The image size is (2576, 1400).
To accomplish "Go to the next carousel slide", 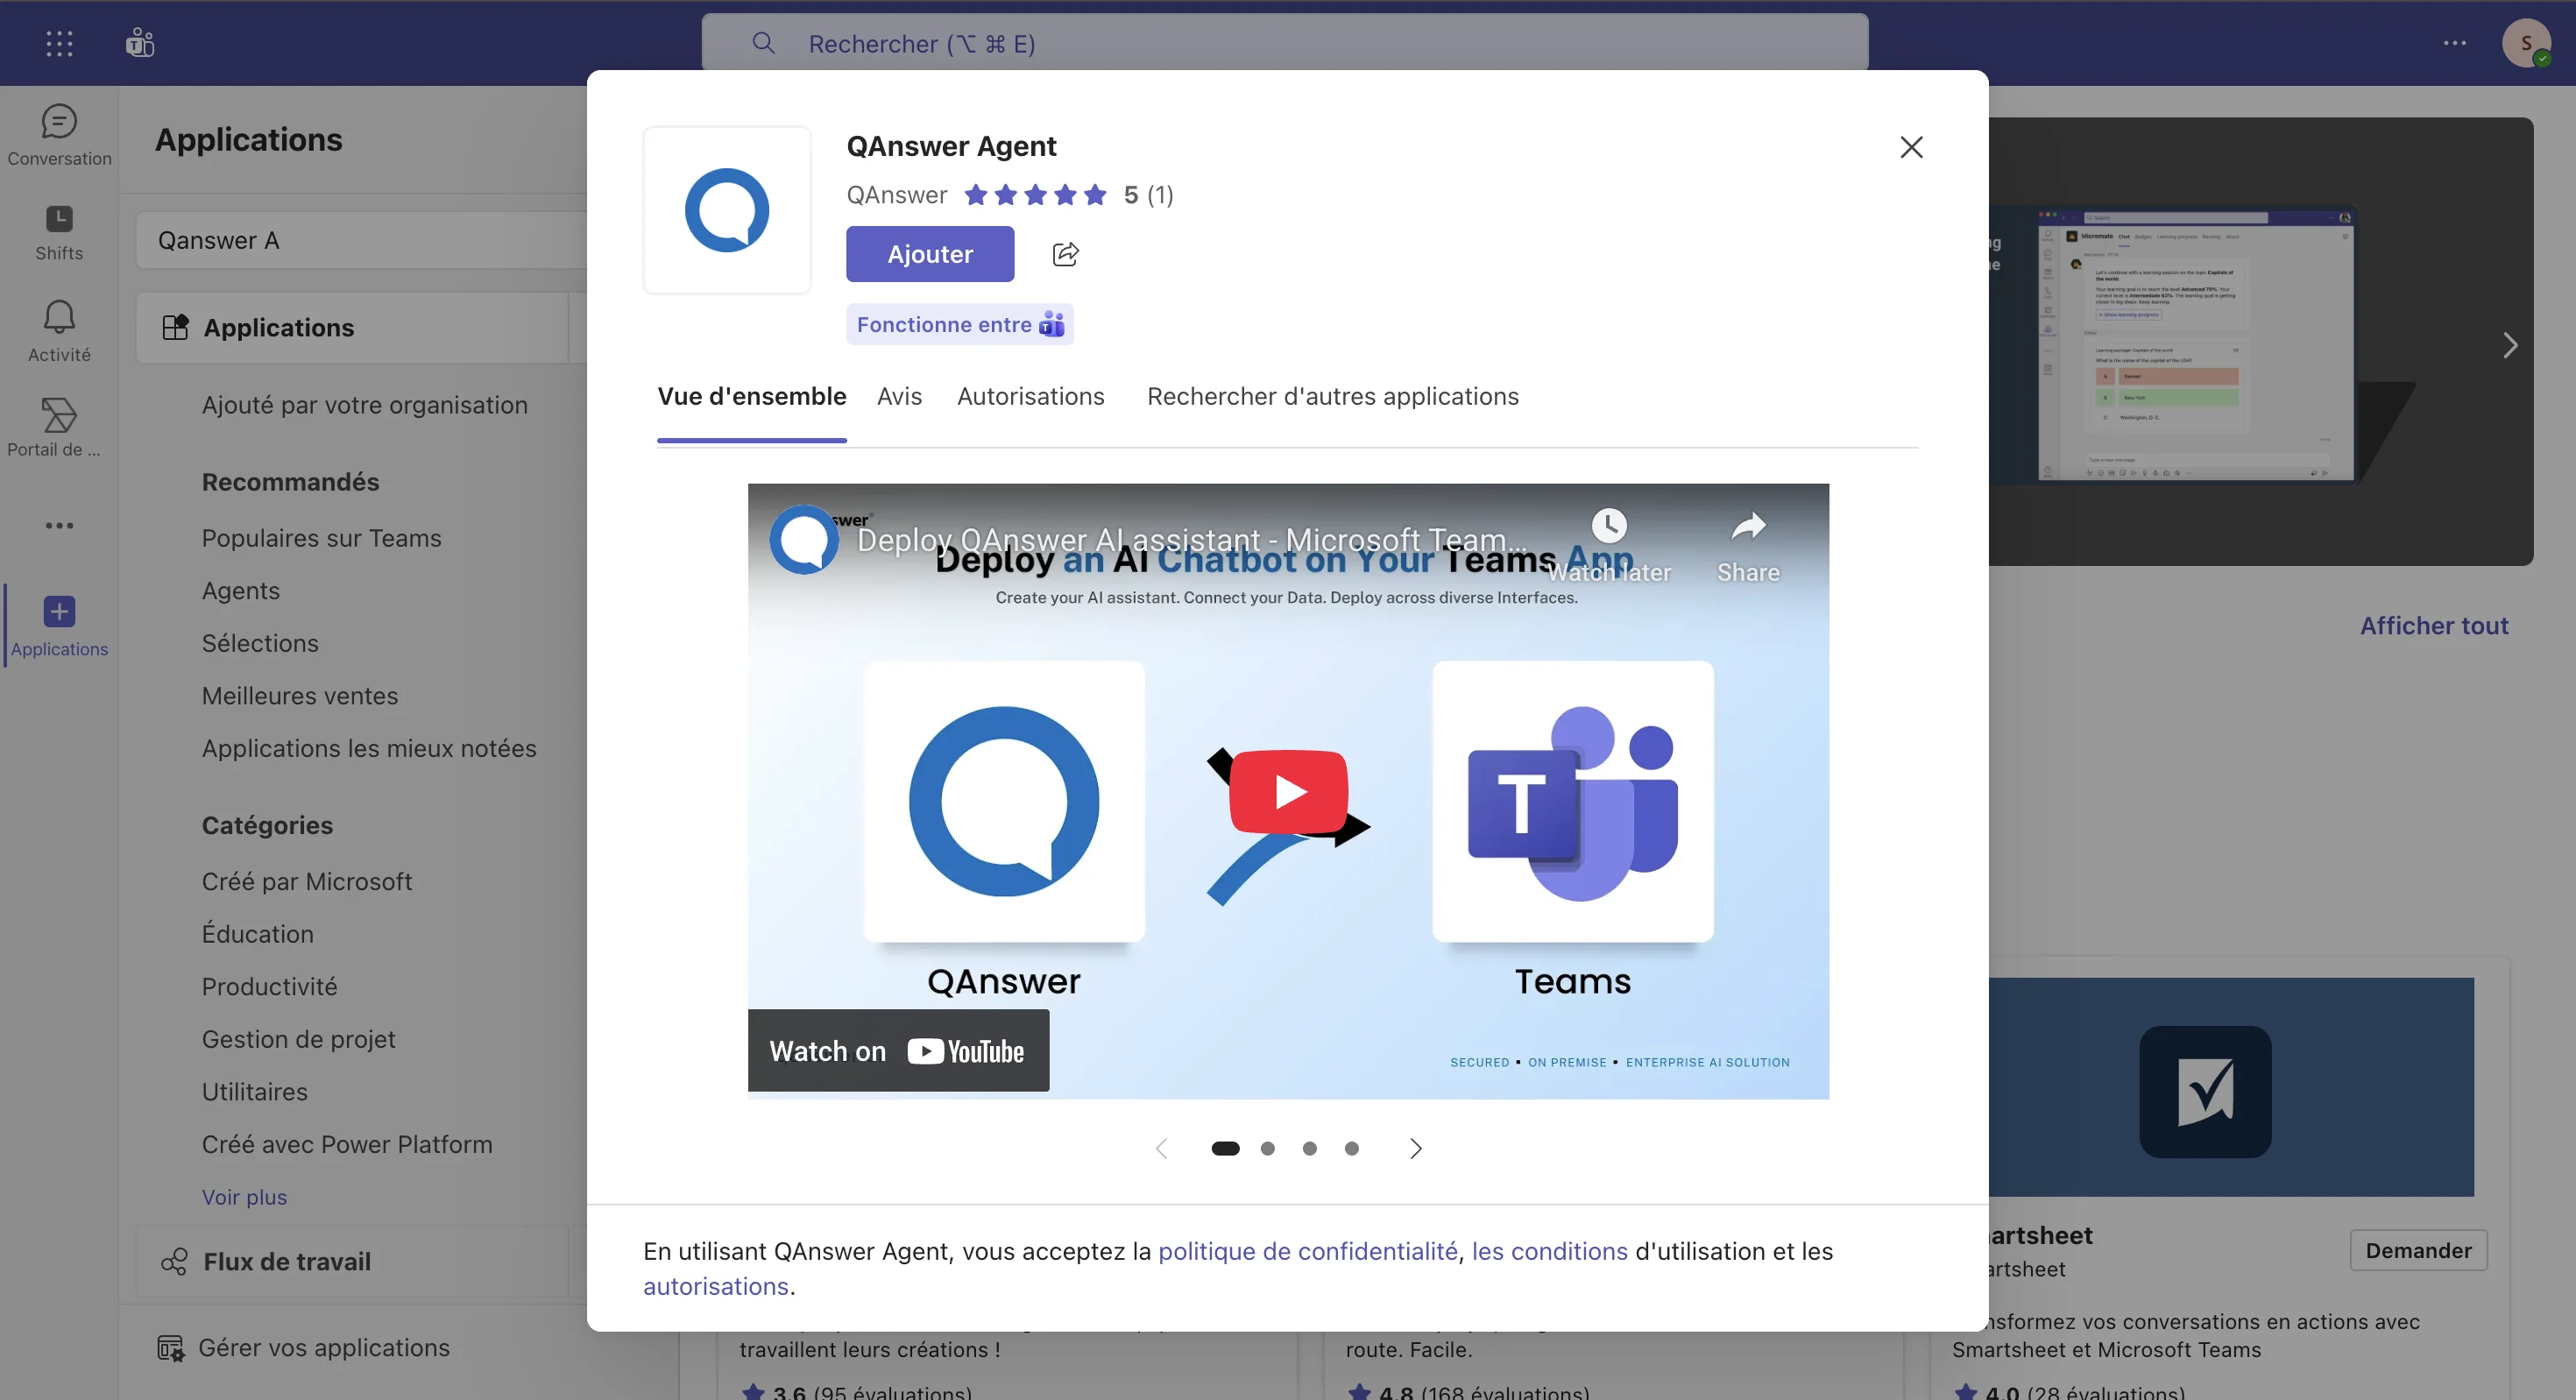I will pyautogui.click(x=1415, y=1148).
